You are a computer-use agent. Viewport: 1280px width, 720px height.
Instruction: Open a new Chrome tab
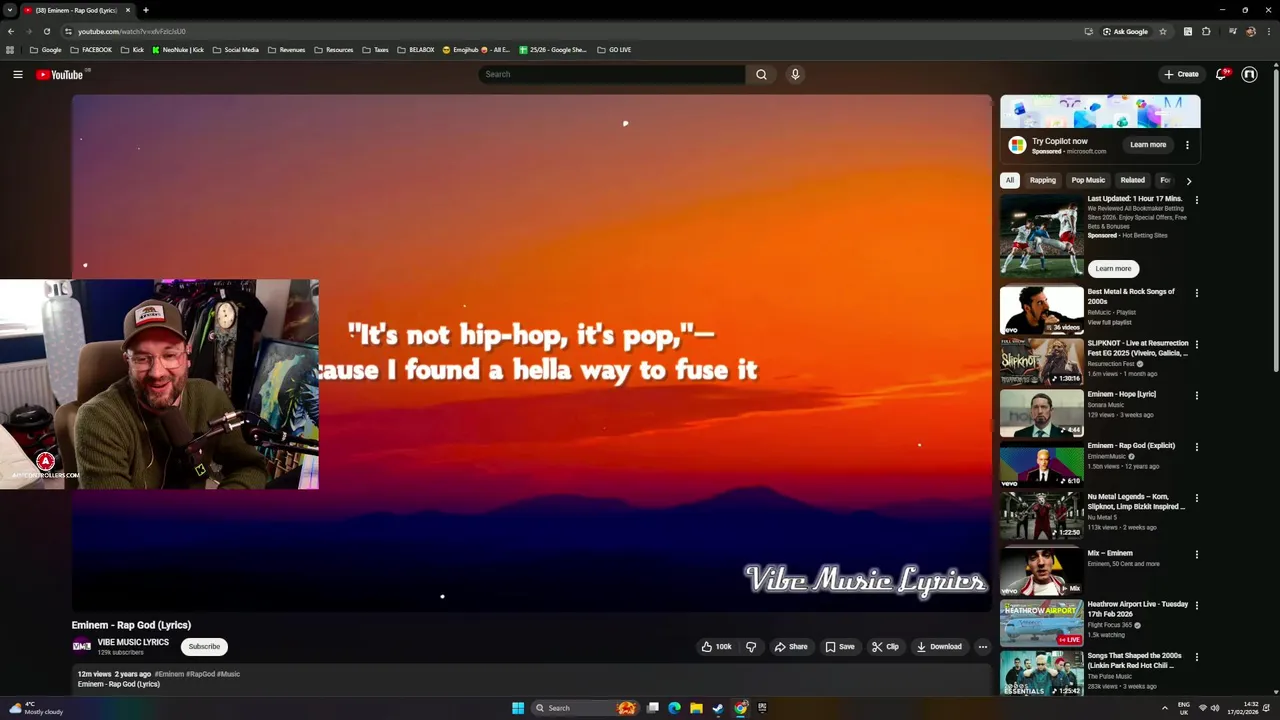coord(145,10)
